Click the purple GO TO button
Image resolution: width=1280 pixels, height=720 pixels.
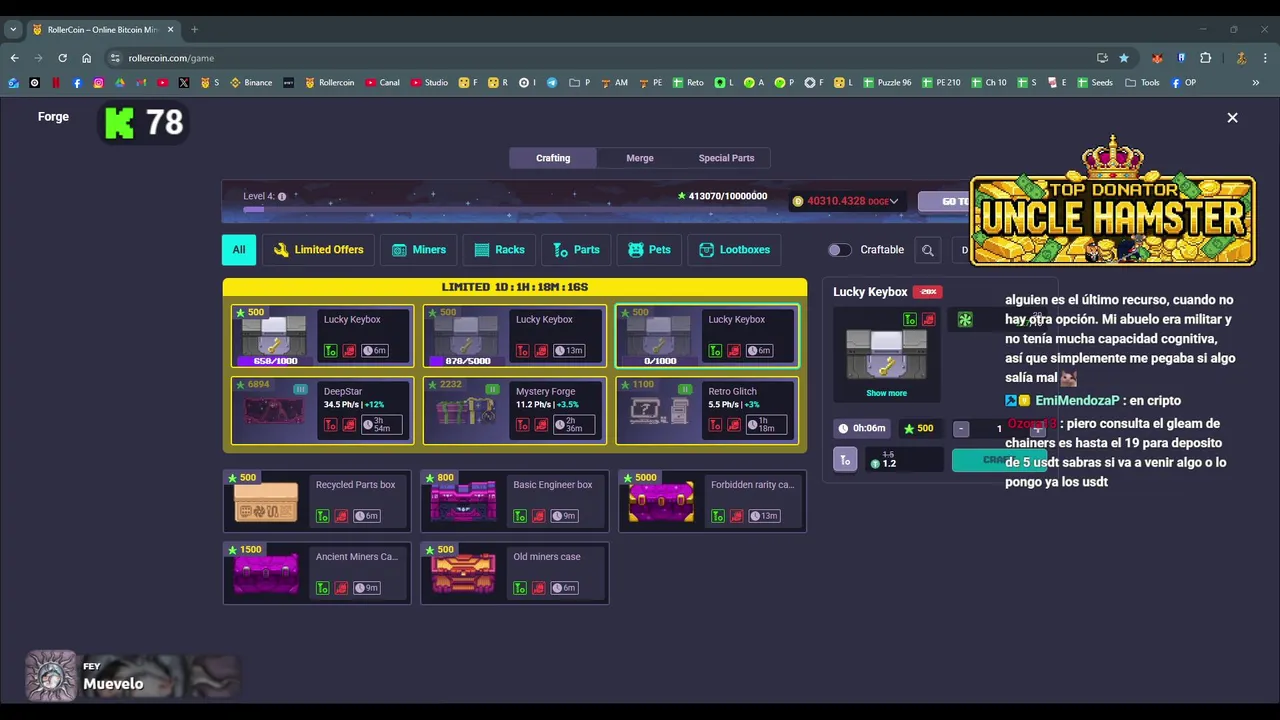[x=945, y=201]
